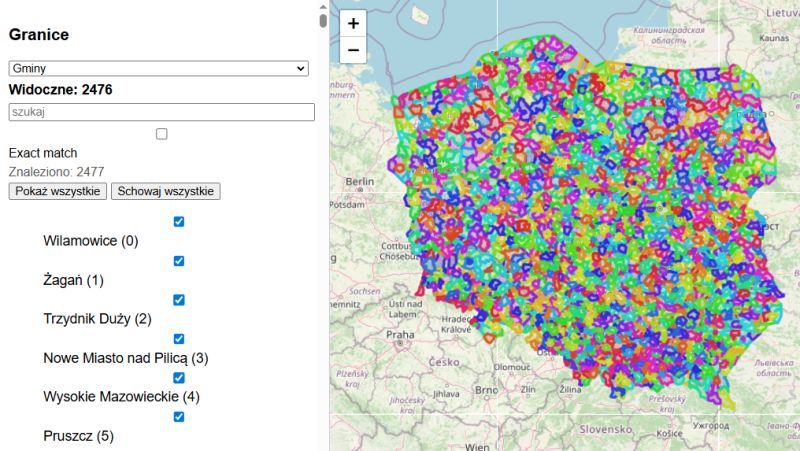Image resolution: width=800 pixels, height=451 pixels.
Task: Click the Żagań (1) list label
Action: click(x=73, y=280)
